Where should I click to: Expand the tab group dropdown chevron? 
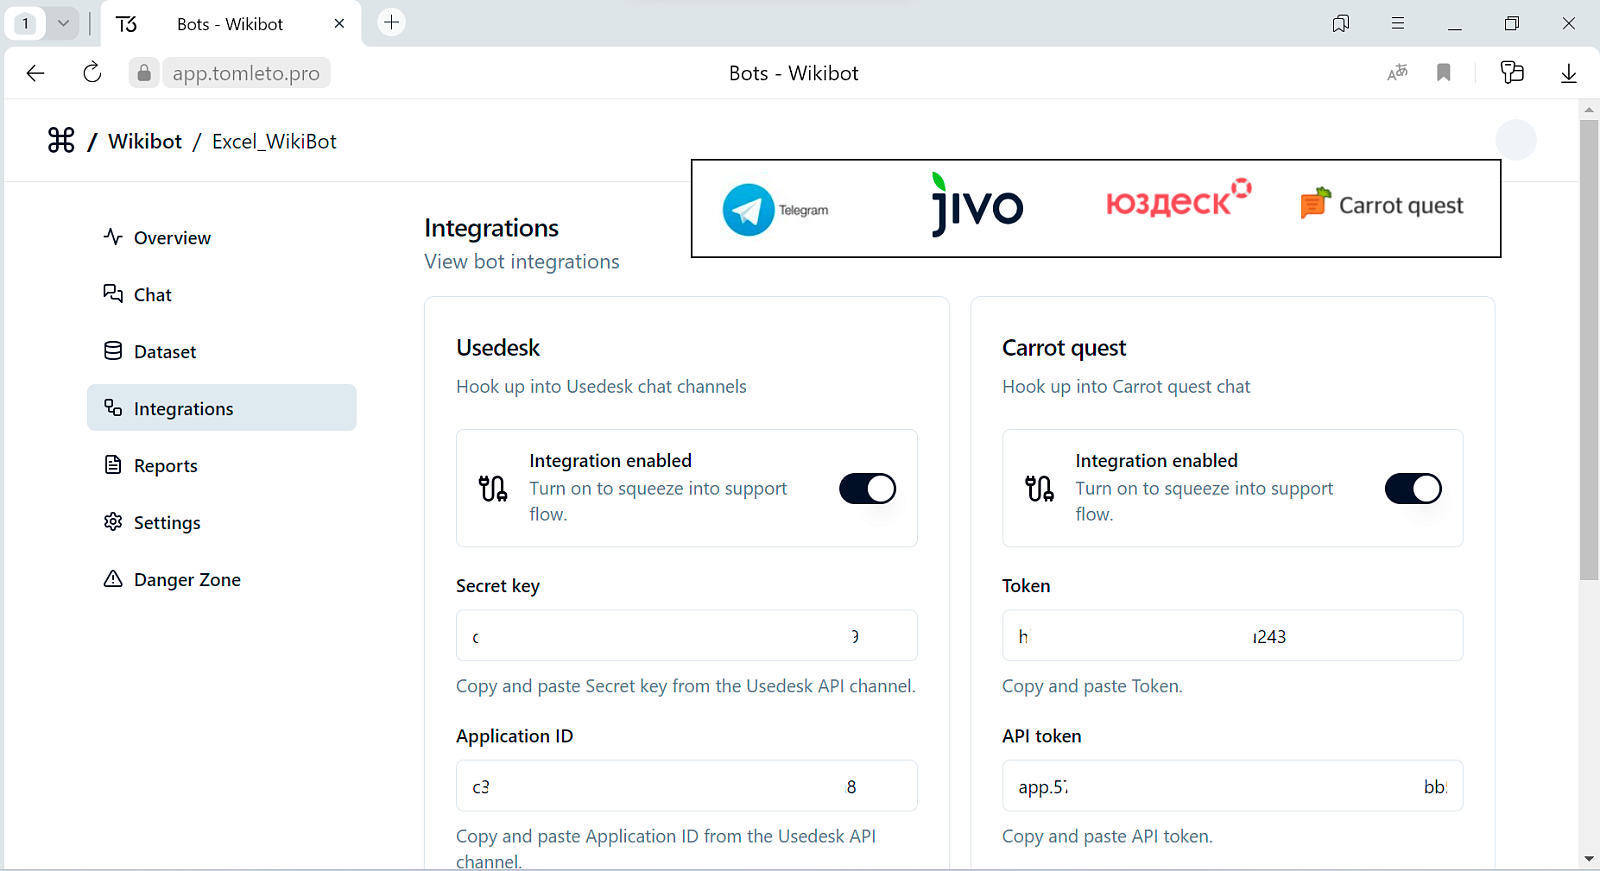tap(63, 23)
